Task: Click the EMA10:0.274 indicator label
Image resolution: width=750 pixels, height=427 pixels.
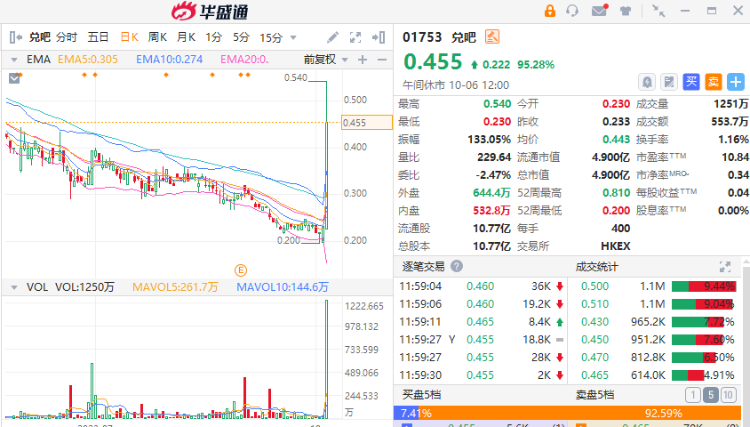Action: coord(169,59)
